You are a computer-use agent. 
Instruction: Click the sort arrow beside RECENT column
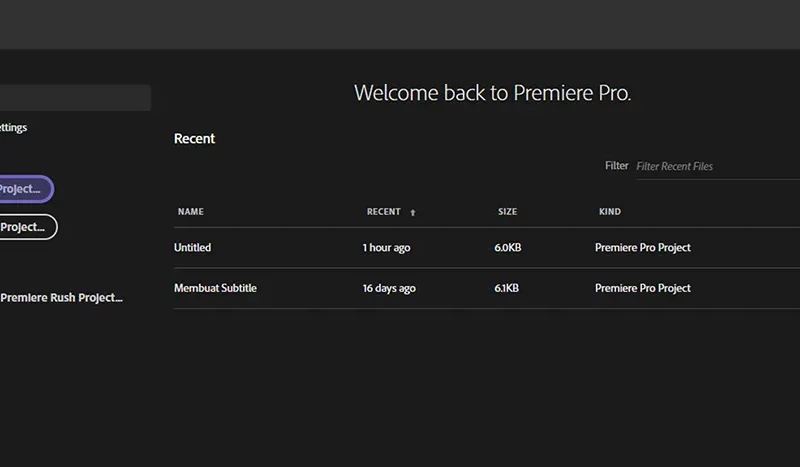click(413, 212)
